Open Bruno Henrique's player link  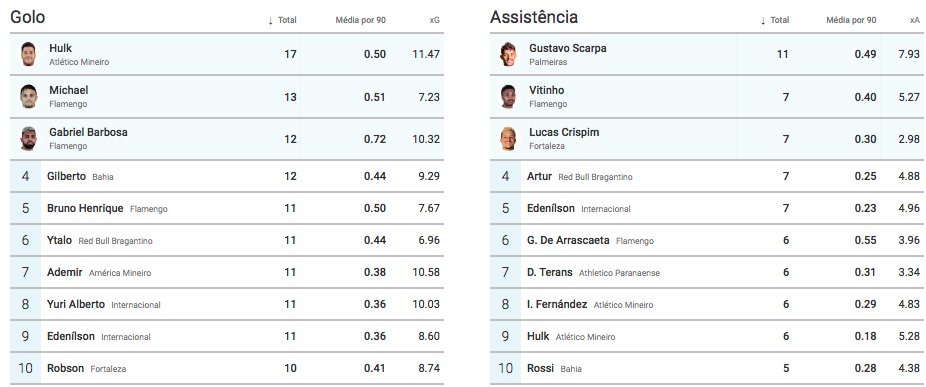85,208
